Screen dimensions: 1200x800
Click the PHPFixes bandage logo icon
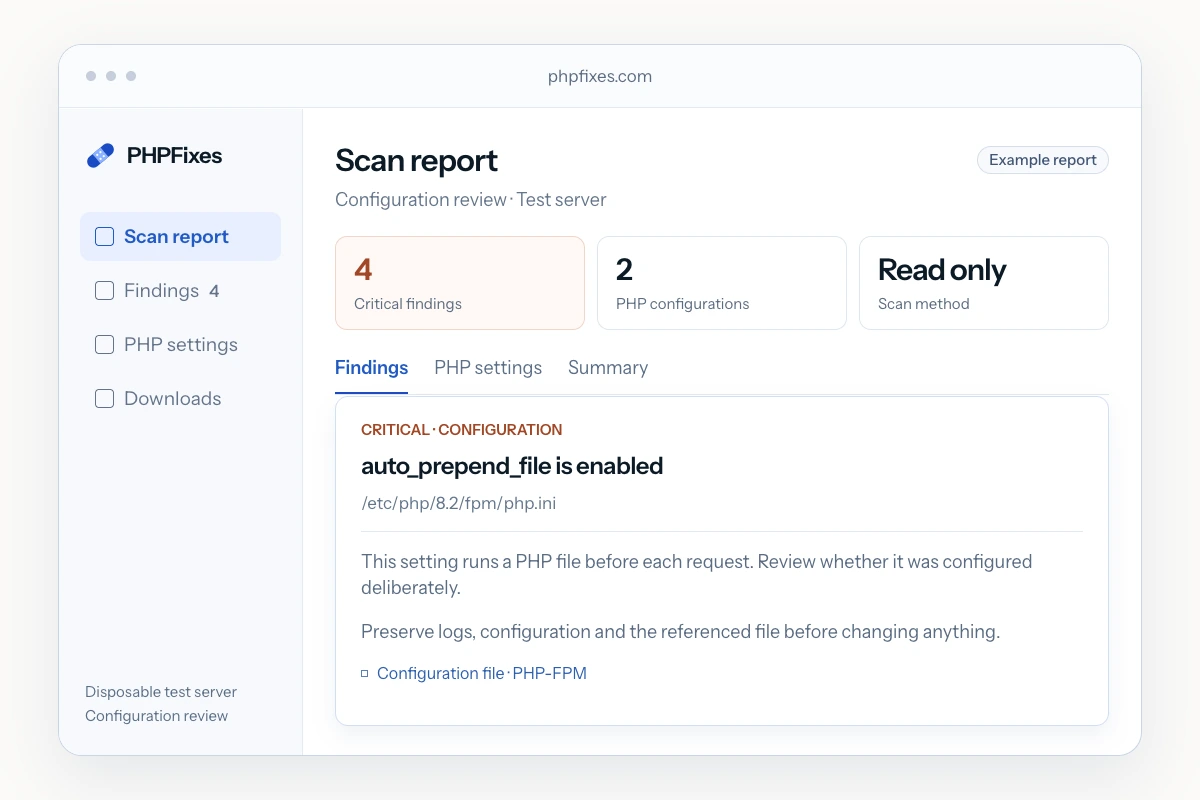[101, 156]
